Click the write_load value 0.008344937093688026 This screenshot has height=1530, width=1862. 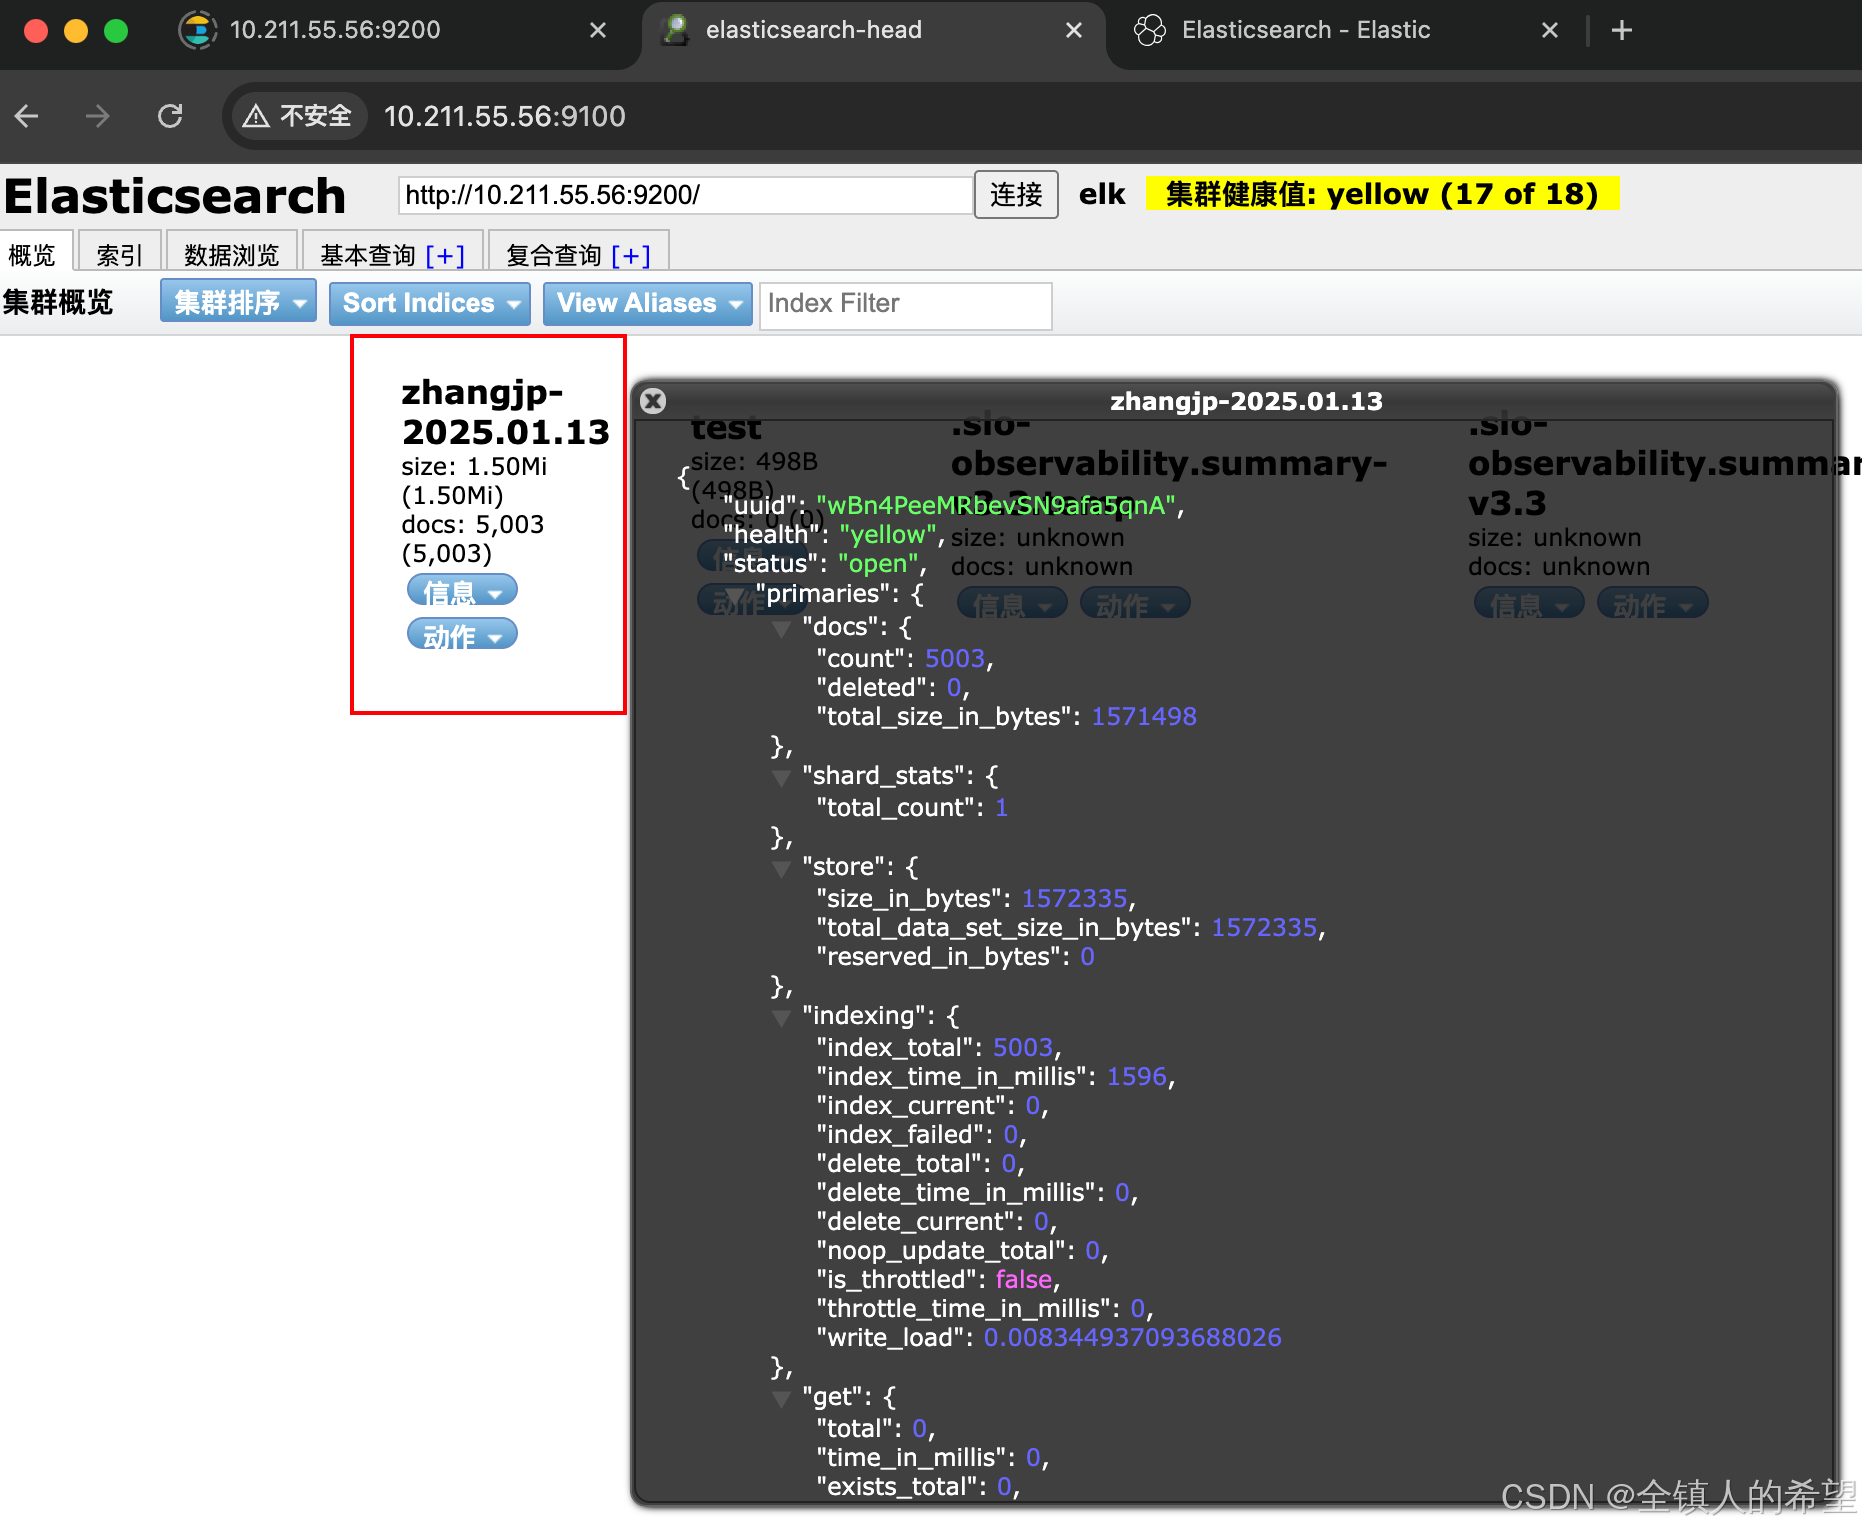(x=1132, y=1338)
